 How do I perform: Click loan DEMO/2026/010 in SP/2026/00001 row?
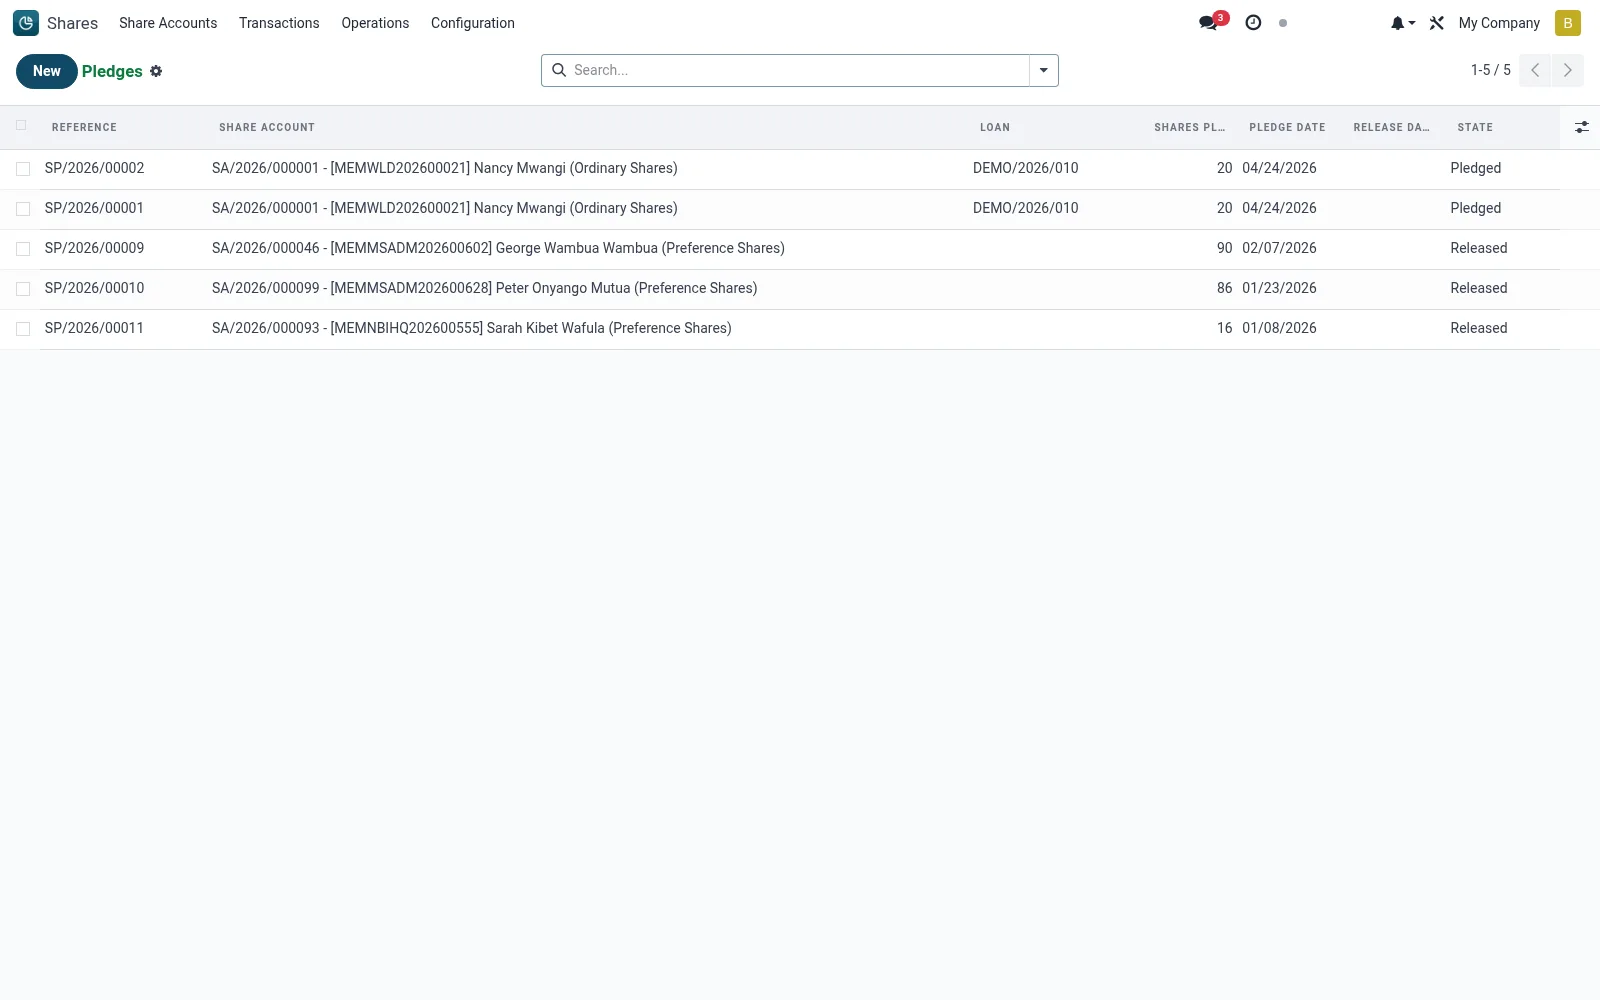(x=1025, y=208)
